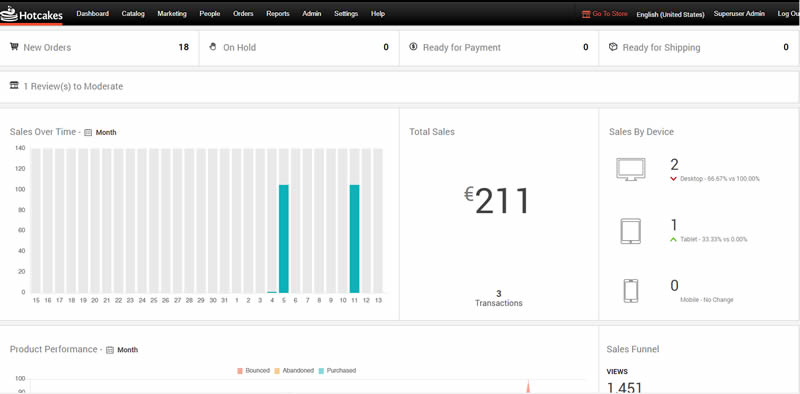Click the Desktop monitor icon
This screenshot has height=394, width=800.
(631, 169)
